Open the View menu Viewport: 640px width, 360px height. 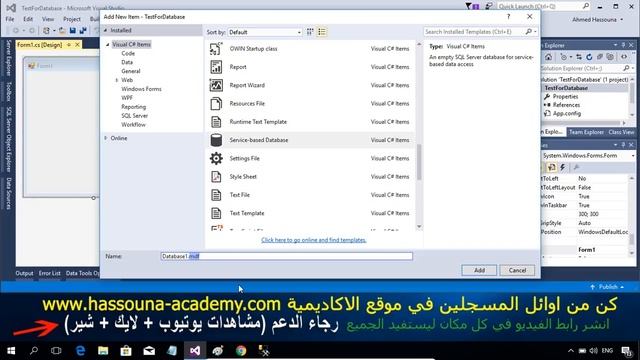(x=48, y=19)
